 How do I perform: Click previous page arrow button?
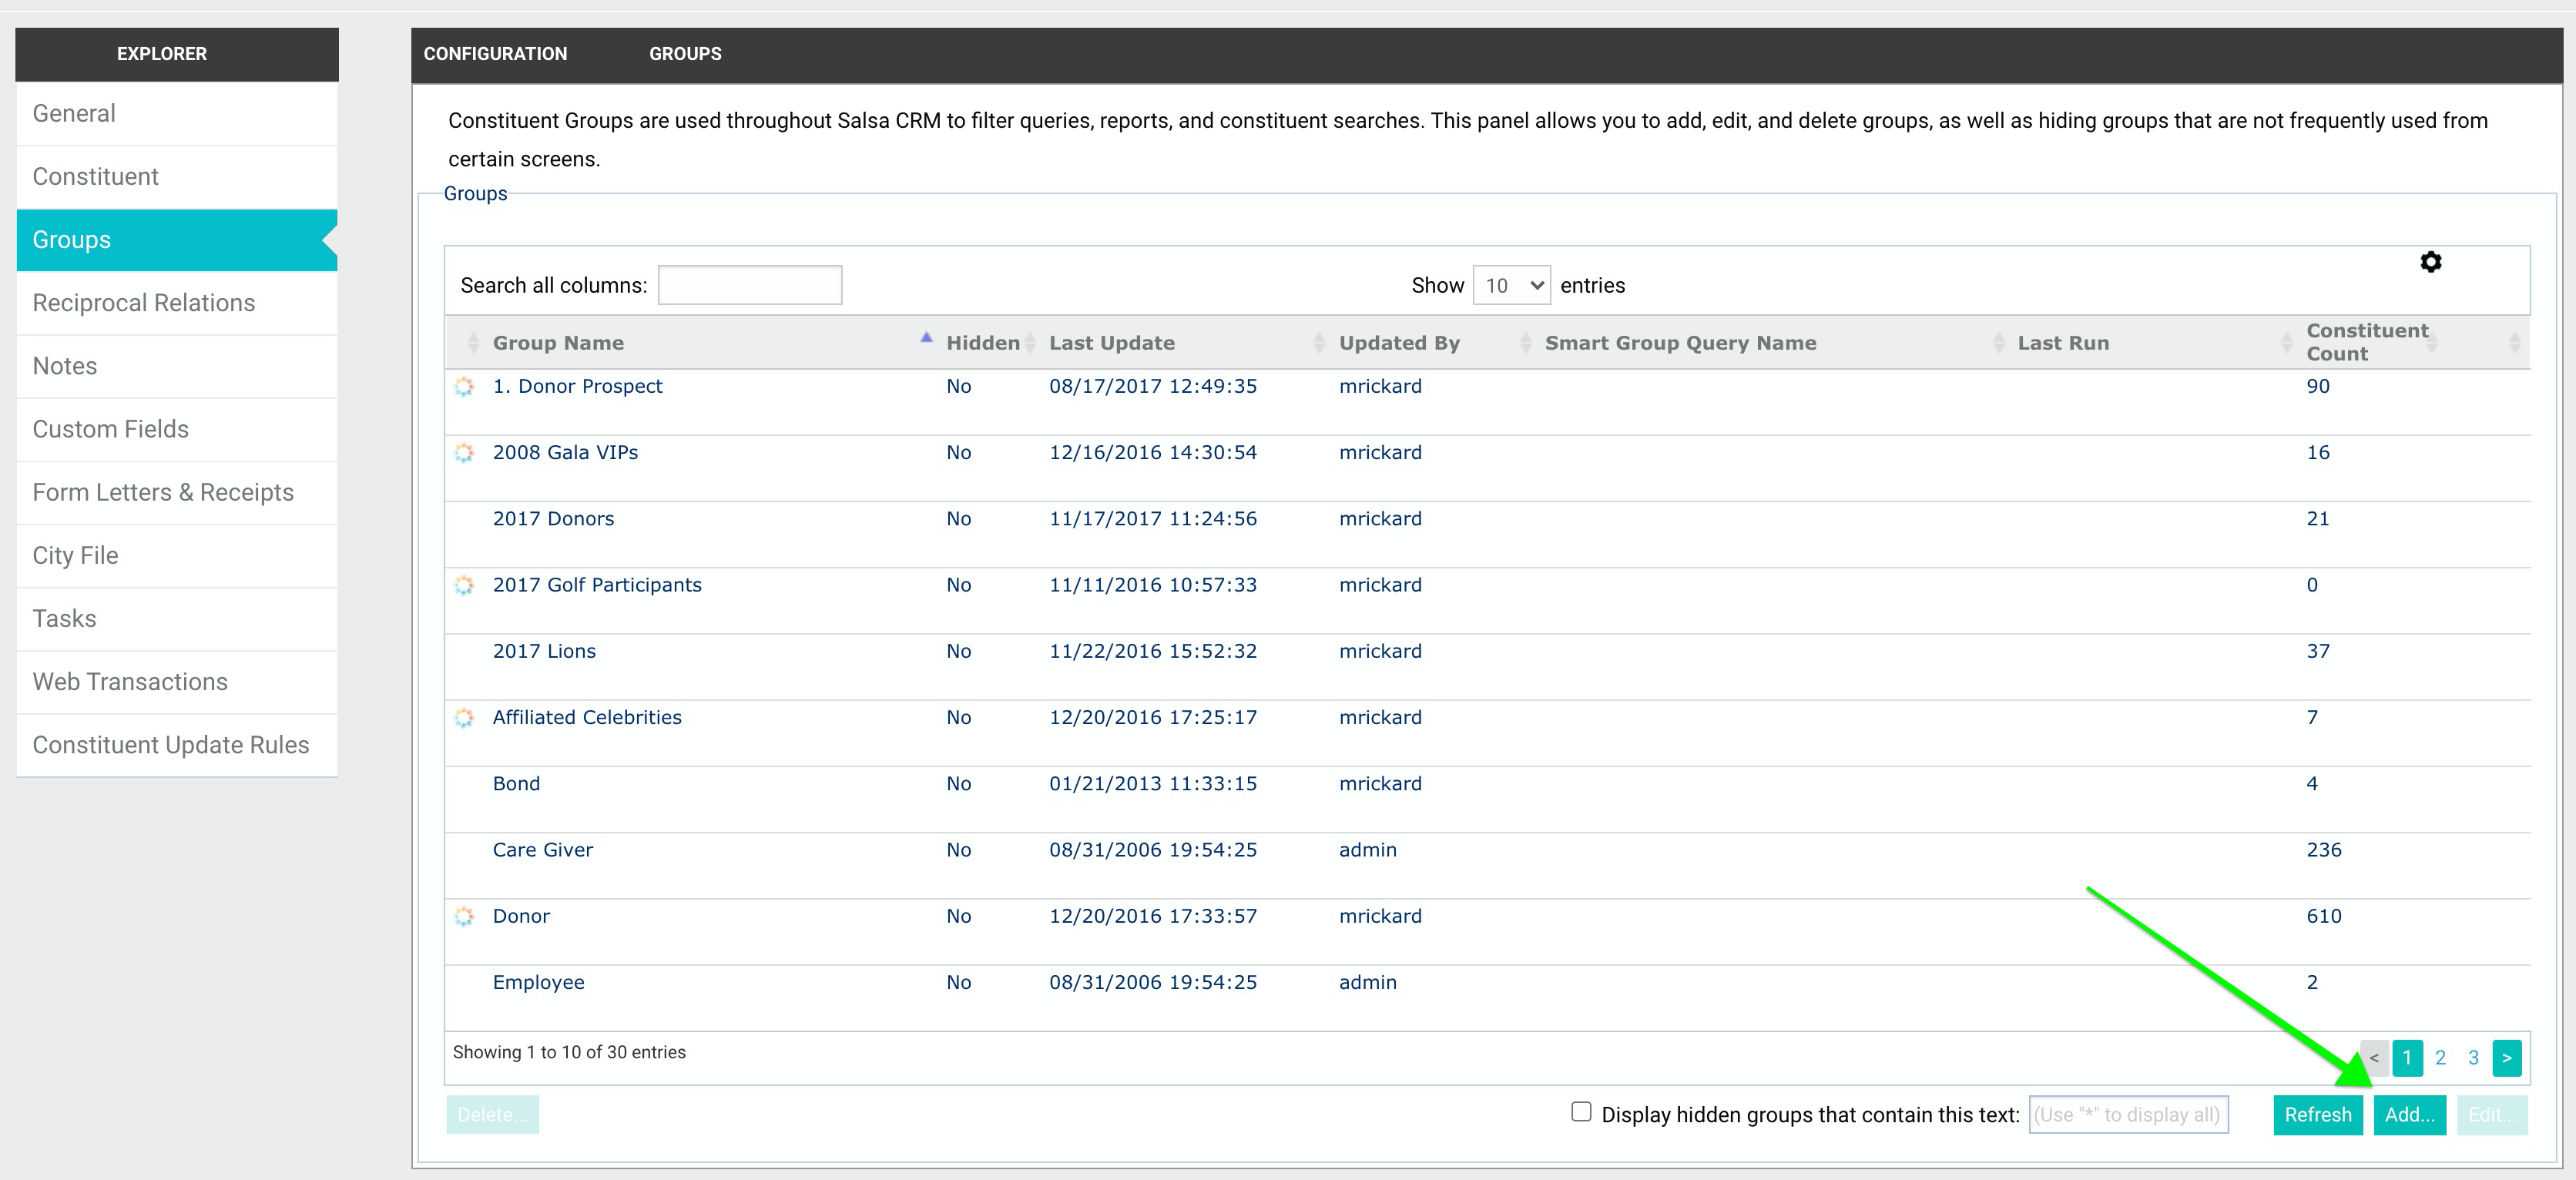pyautogui.click(x=2374, y=1058)
